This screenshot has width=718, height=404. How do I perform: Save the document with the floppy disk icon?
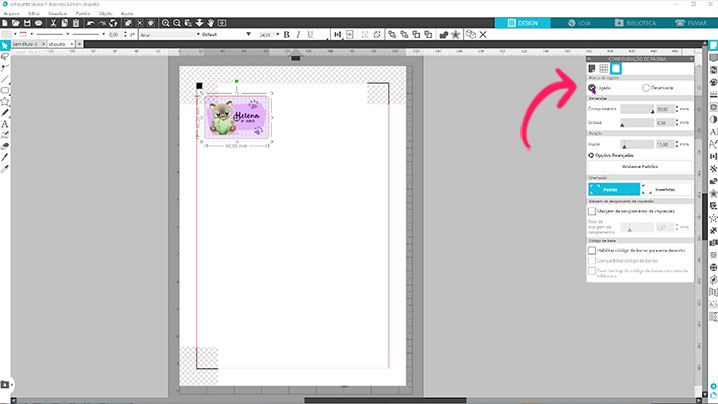[27, 23]
